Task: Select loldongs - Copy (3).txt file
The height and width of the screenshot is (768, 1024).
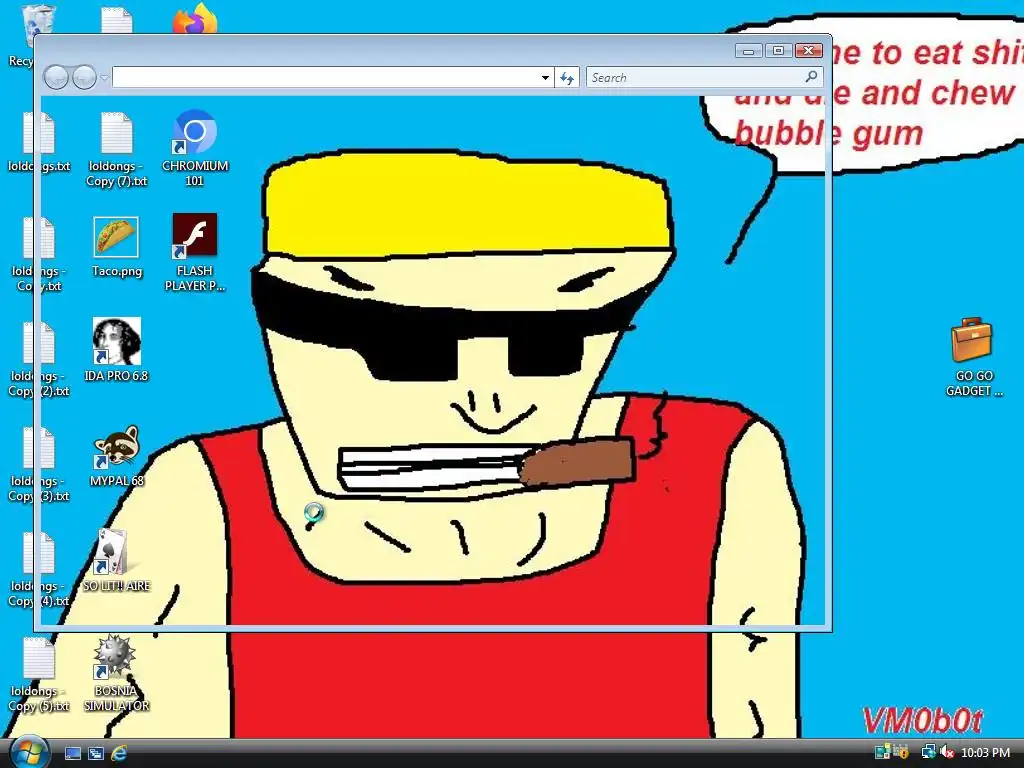Action: tap(39, 465)
